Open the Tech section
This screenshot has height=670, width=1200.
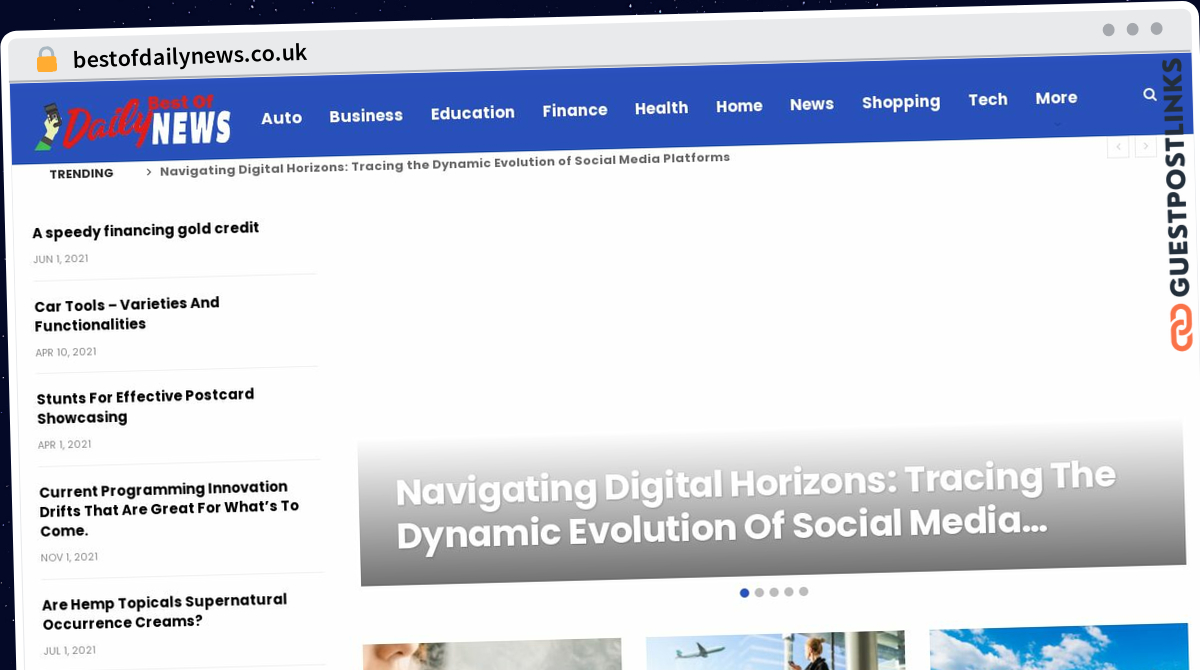[x=988, y=99]
